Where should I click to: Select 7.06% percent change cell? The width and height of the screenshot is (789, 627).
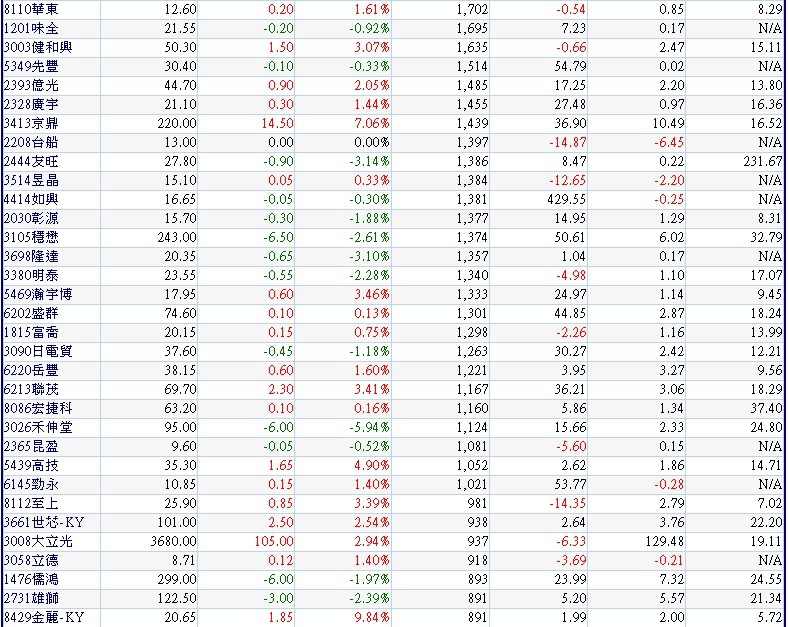point(372,123)
